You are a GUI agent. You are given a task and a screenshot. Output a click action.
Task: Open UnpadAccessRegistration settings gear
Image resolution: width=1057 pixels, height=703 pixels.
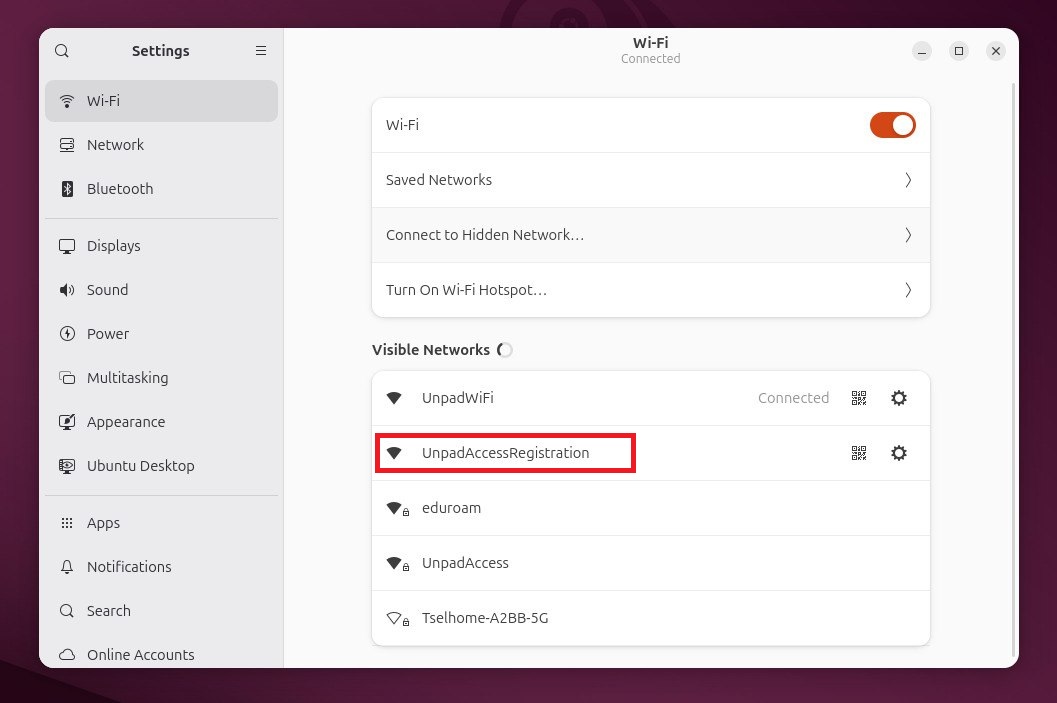coord(899,453)
